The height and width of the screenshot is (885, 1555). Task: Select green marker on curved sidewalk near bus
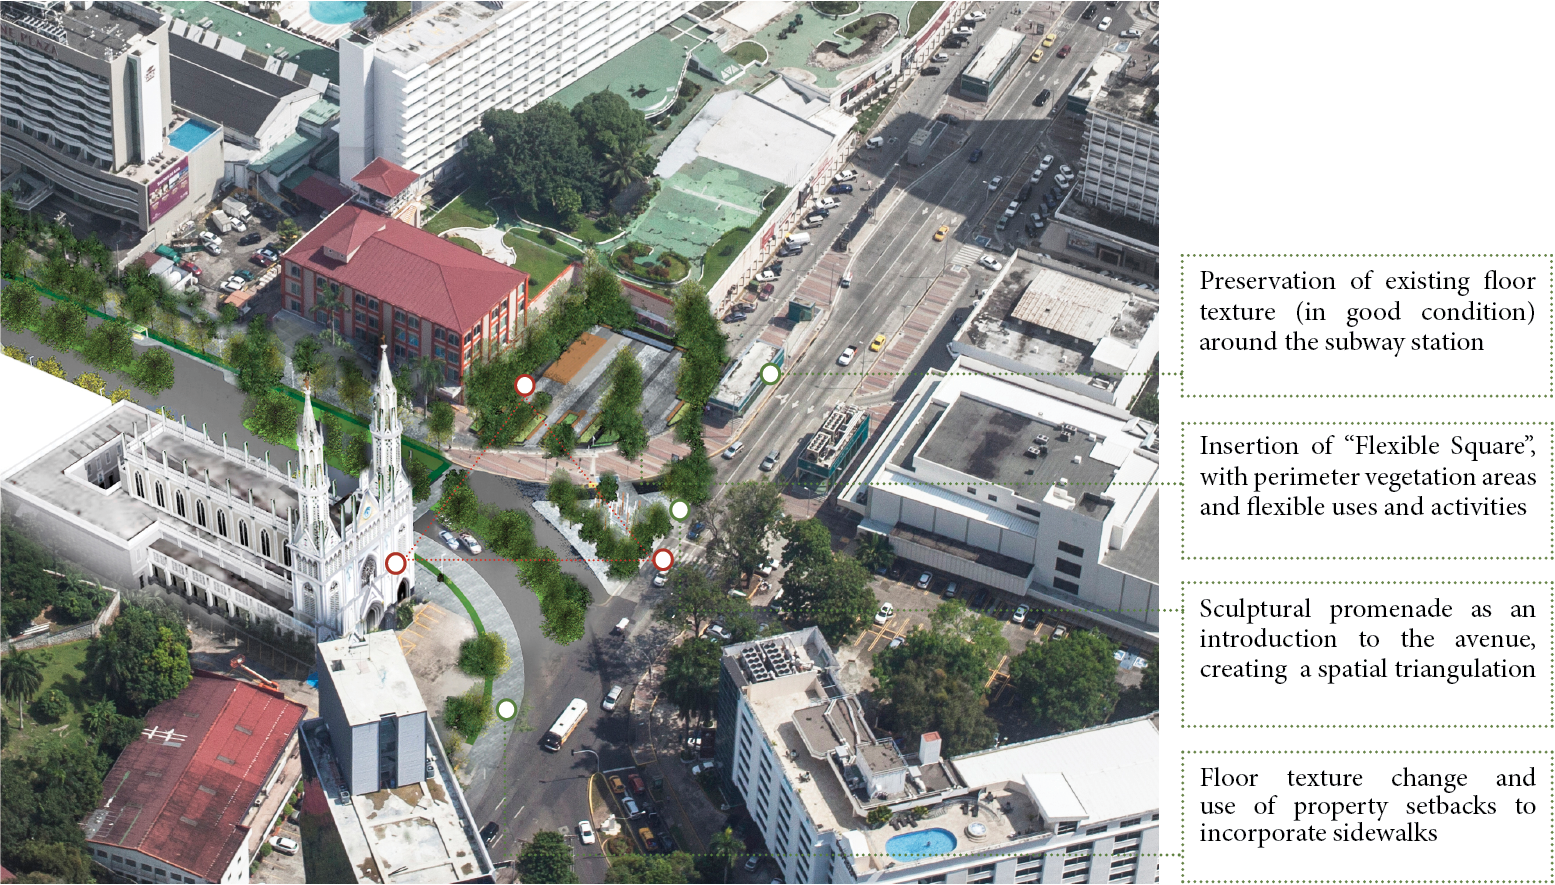[x=506, y=710]
